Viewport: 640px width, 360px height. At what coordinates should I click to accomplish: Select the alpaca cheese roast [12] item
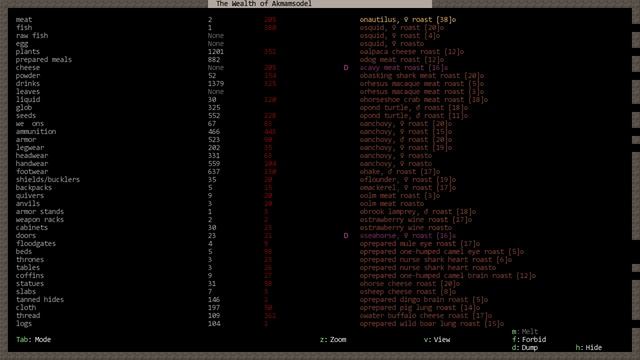click(412, 51)
